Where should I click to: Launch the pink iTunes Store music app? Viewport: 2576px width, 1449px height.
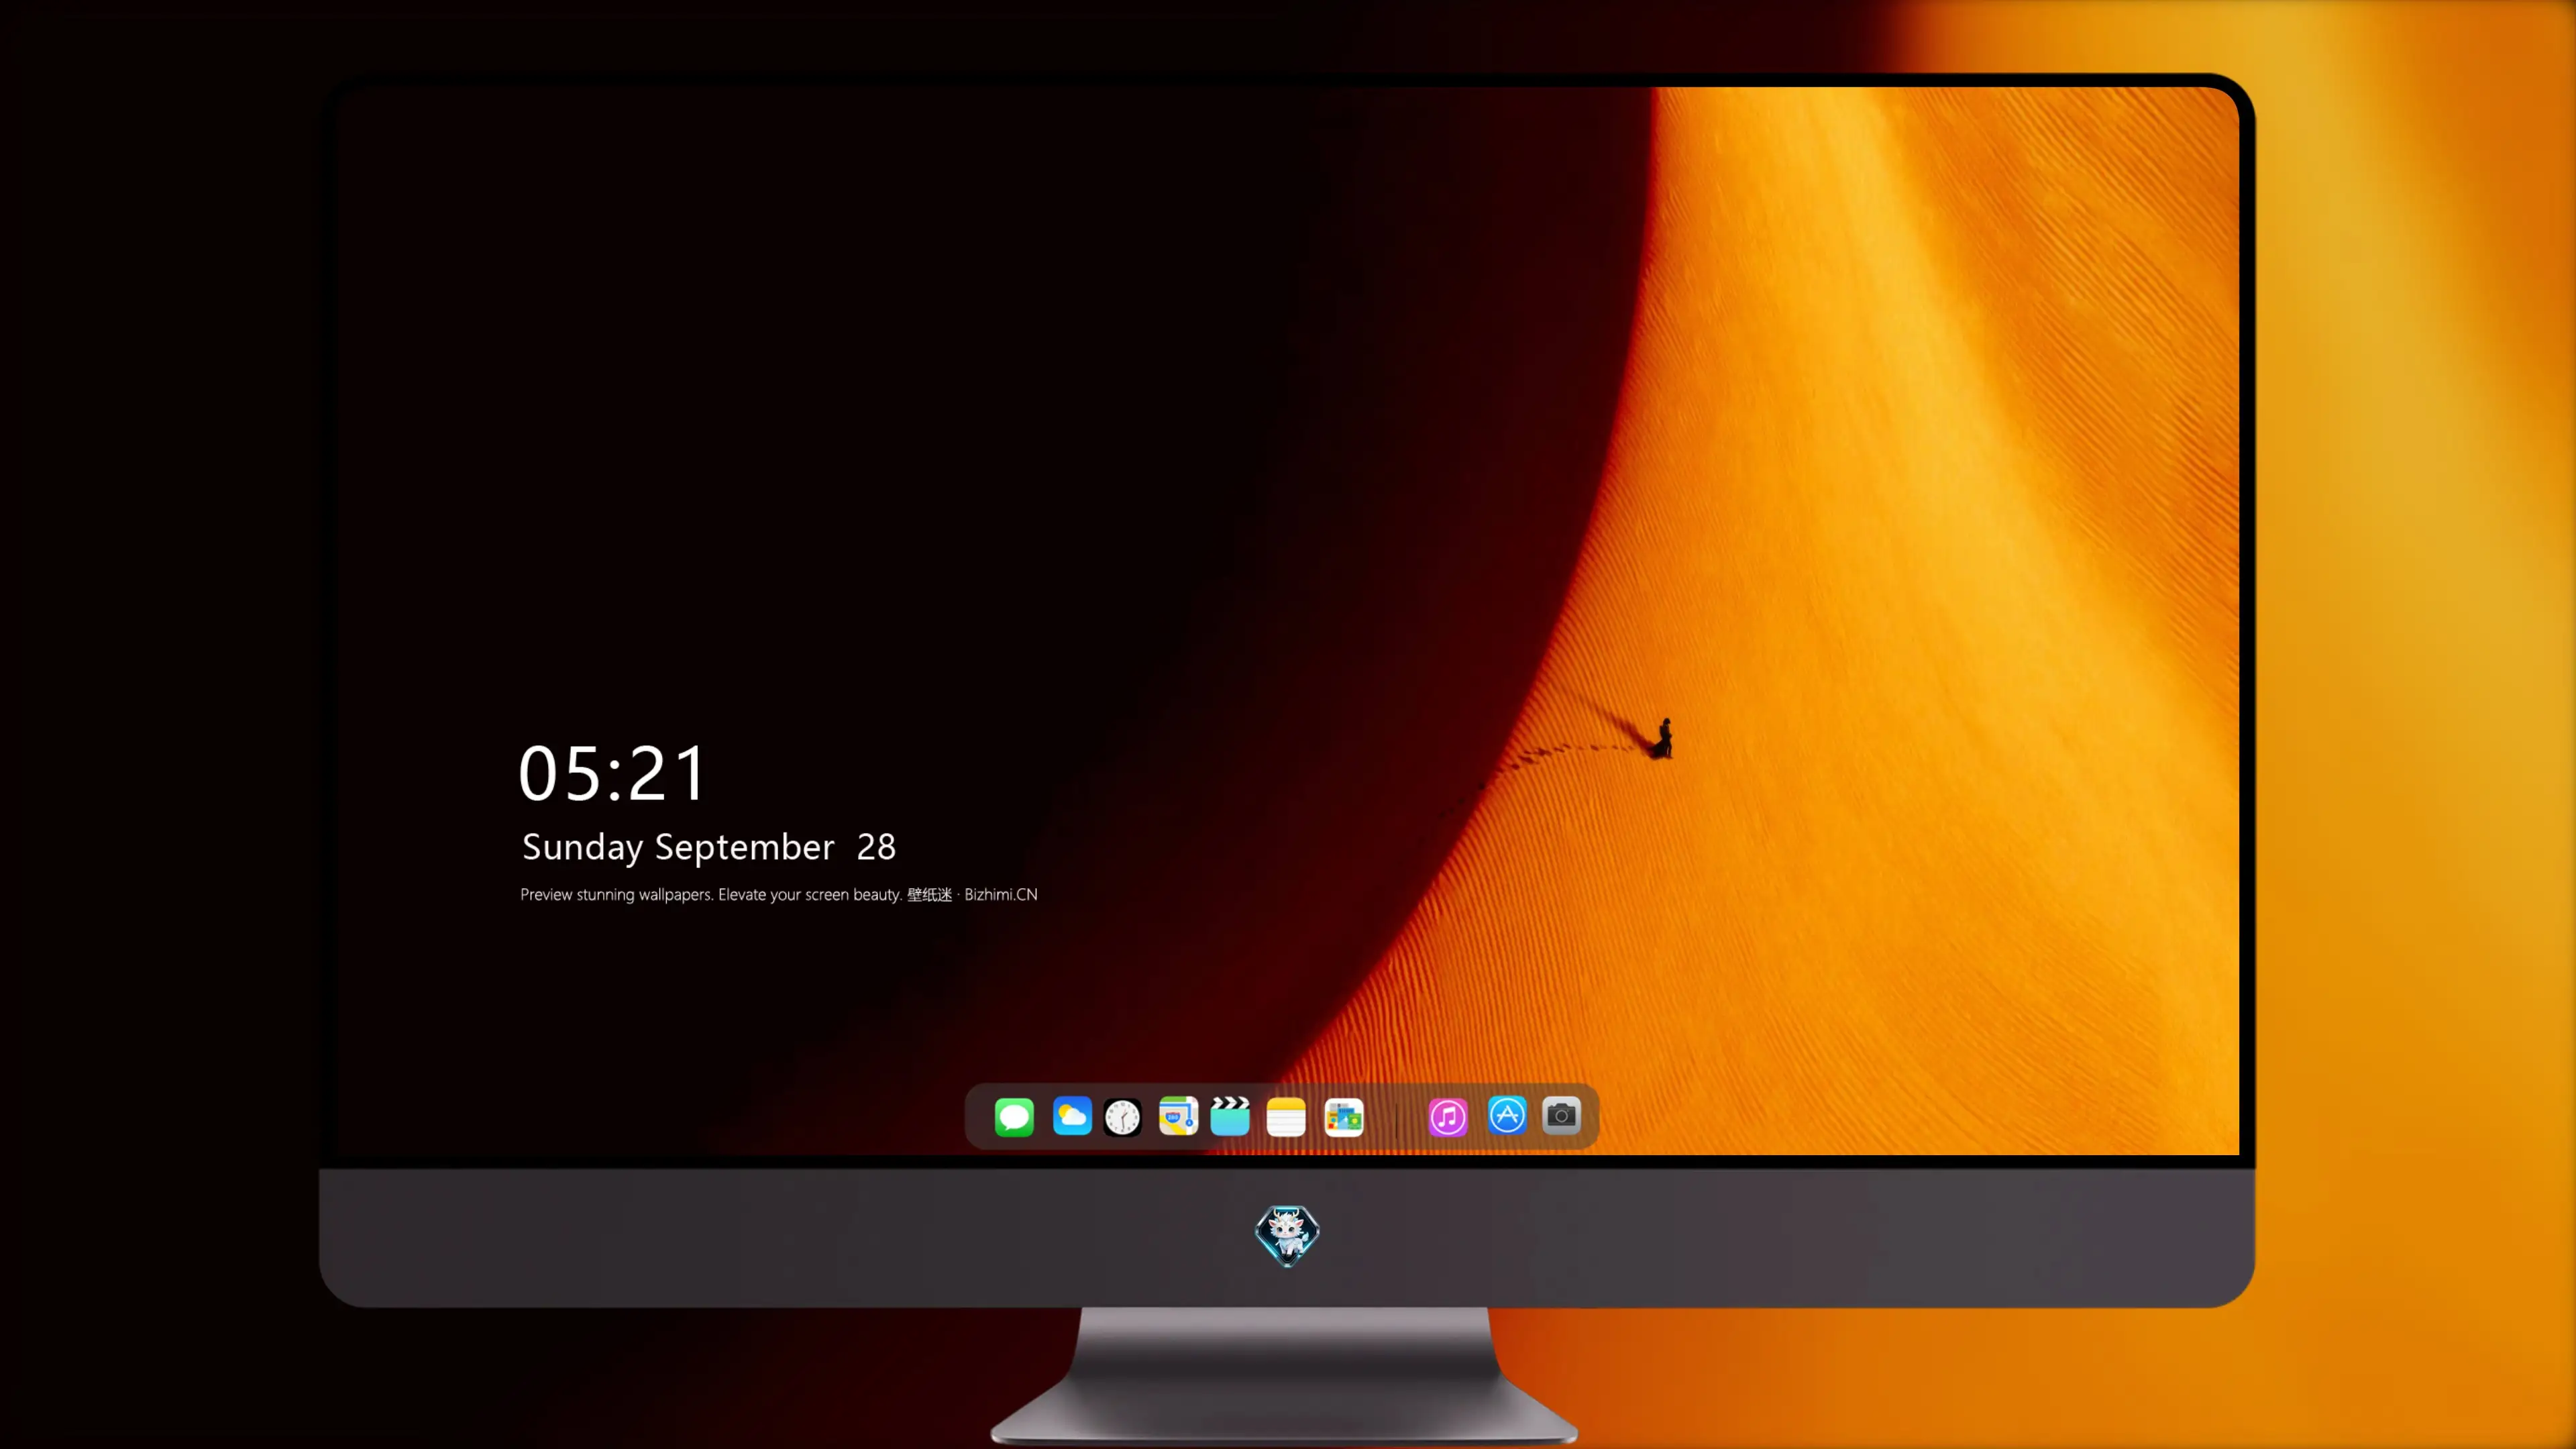coord(1448,1117)
